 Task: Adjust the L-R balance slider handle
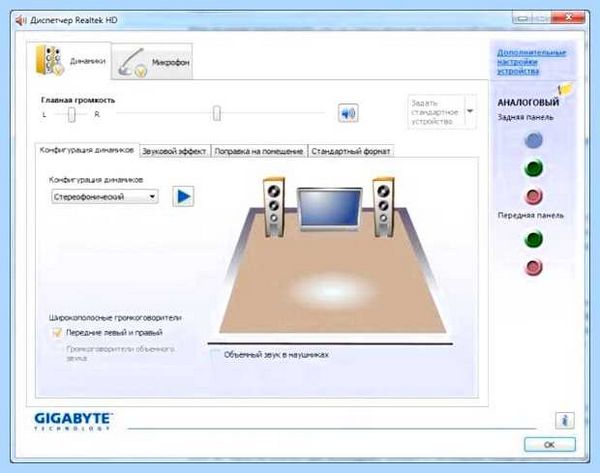click(72, 115)
